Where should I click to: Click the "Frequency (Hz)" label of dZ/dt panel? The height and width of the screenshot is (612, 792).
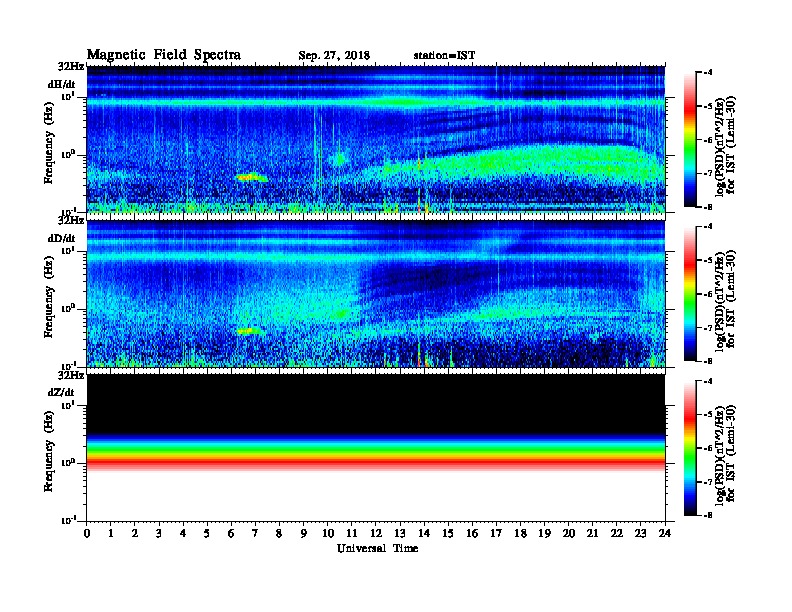(48, 451)
